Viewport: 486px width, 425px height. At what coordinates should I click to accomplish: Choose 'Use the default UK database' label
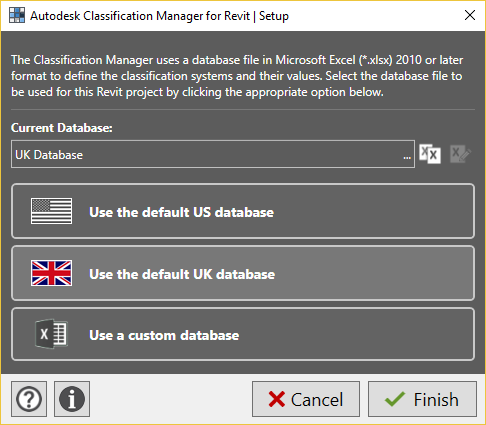click(182, 274)
